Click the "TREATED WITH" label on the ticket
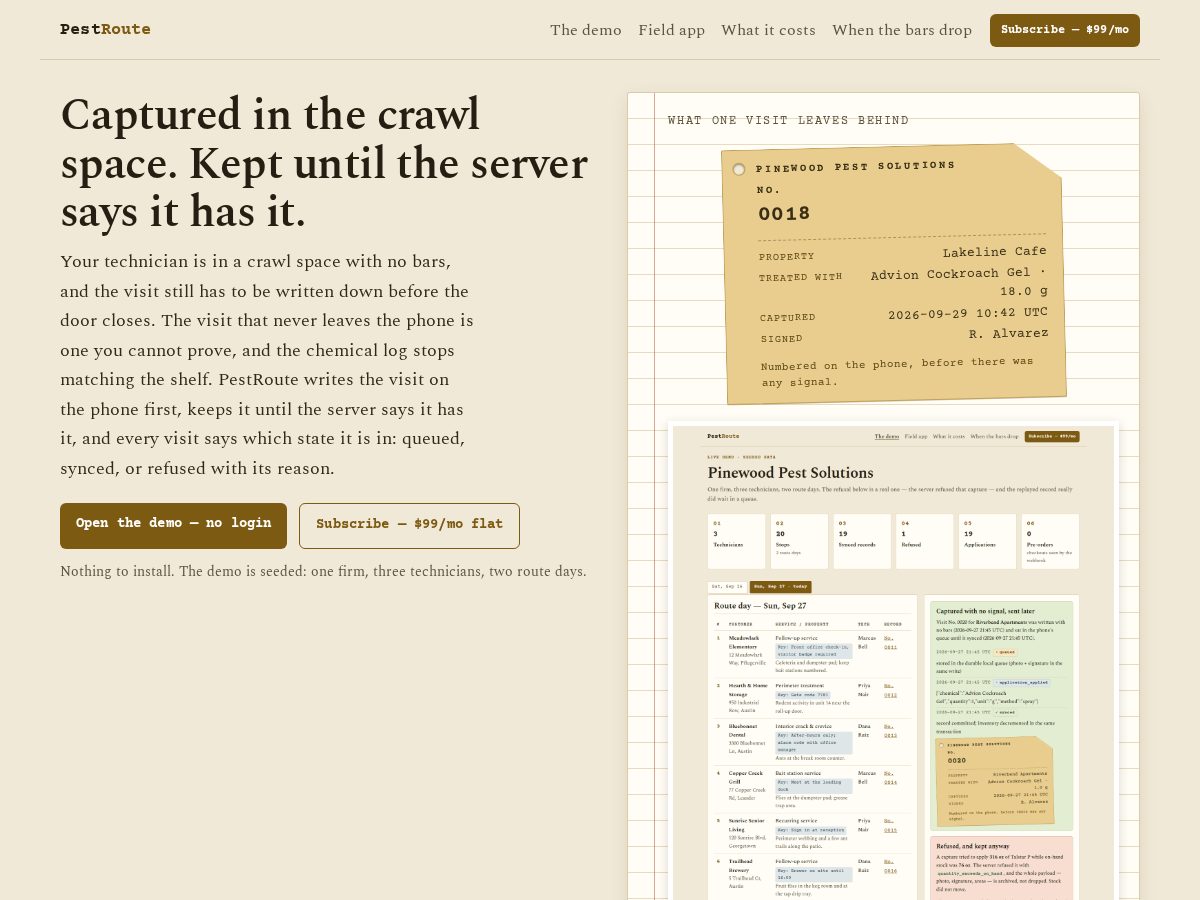The height and width of the screenshot is (900, 1200). 800,278
